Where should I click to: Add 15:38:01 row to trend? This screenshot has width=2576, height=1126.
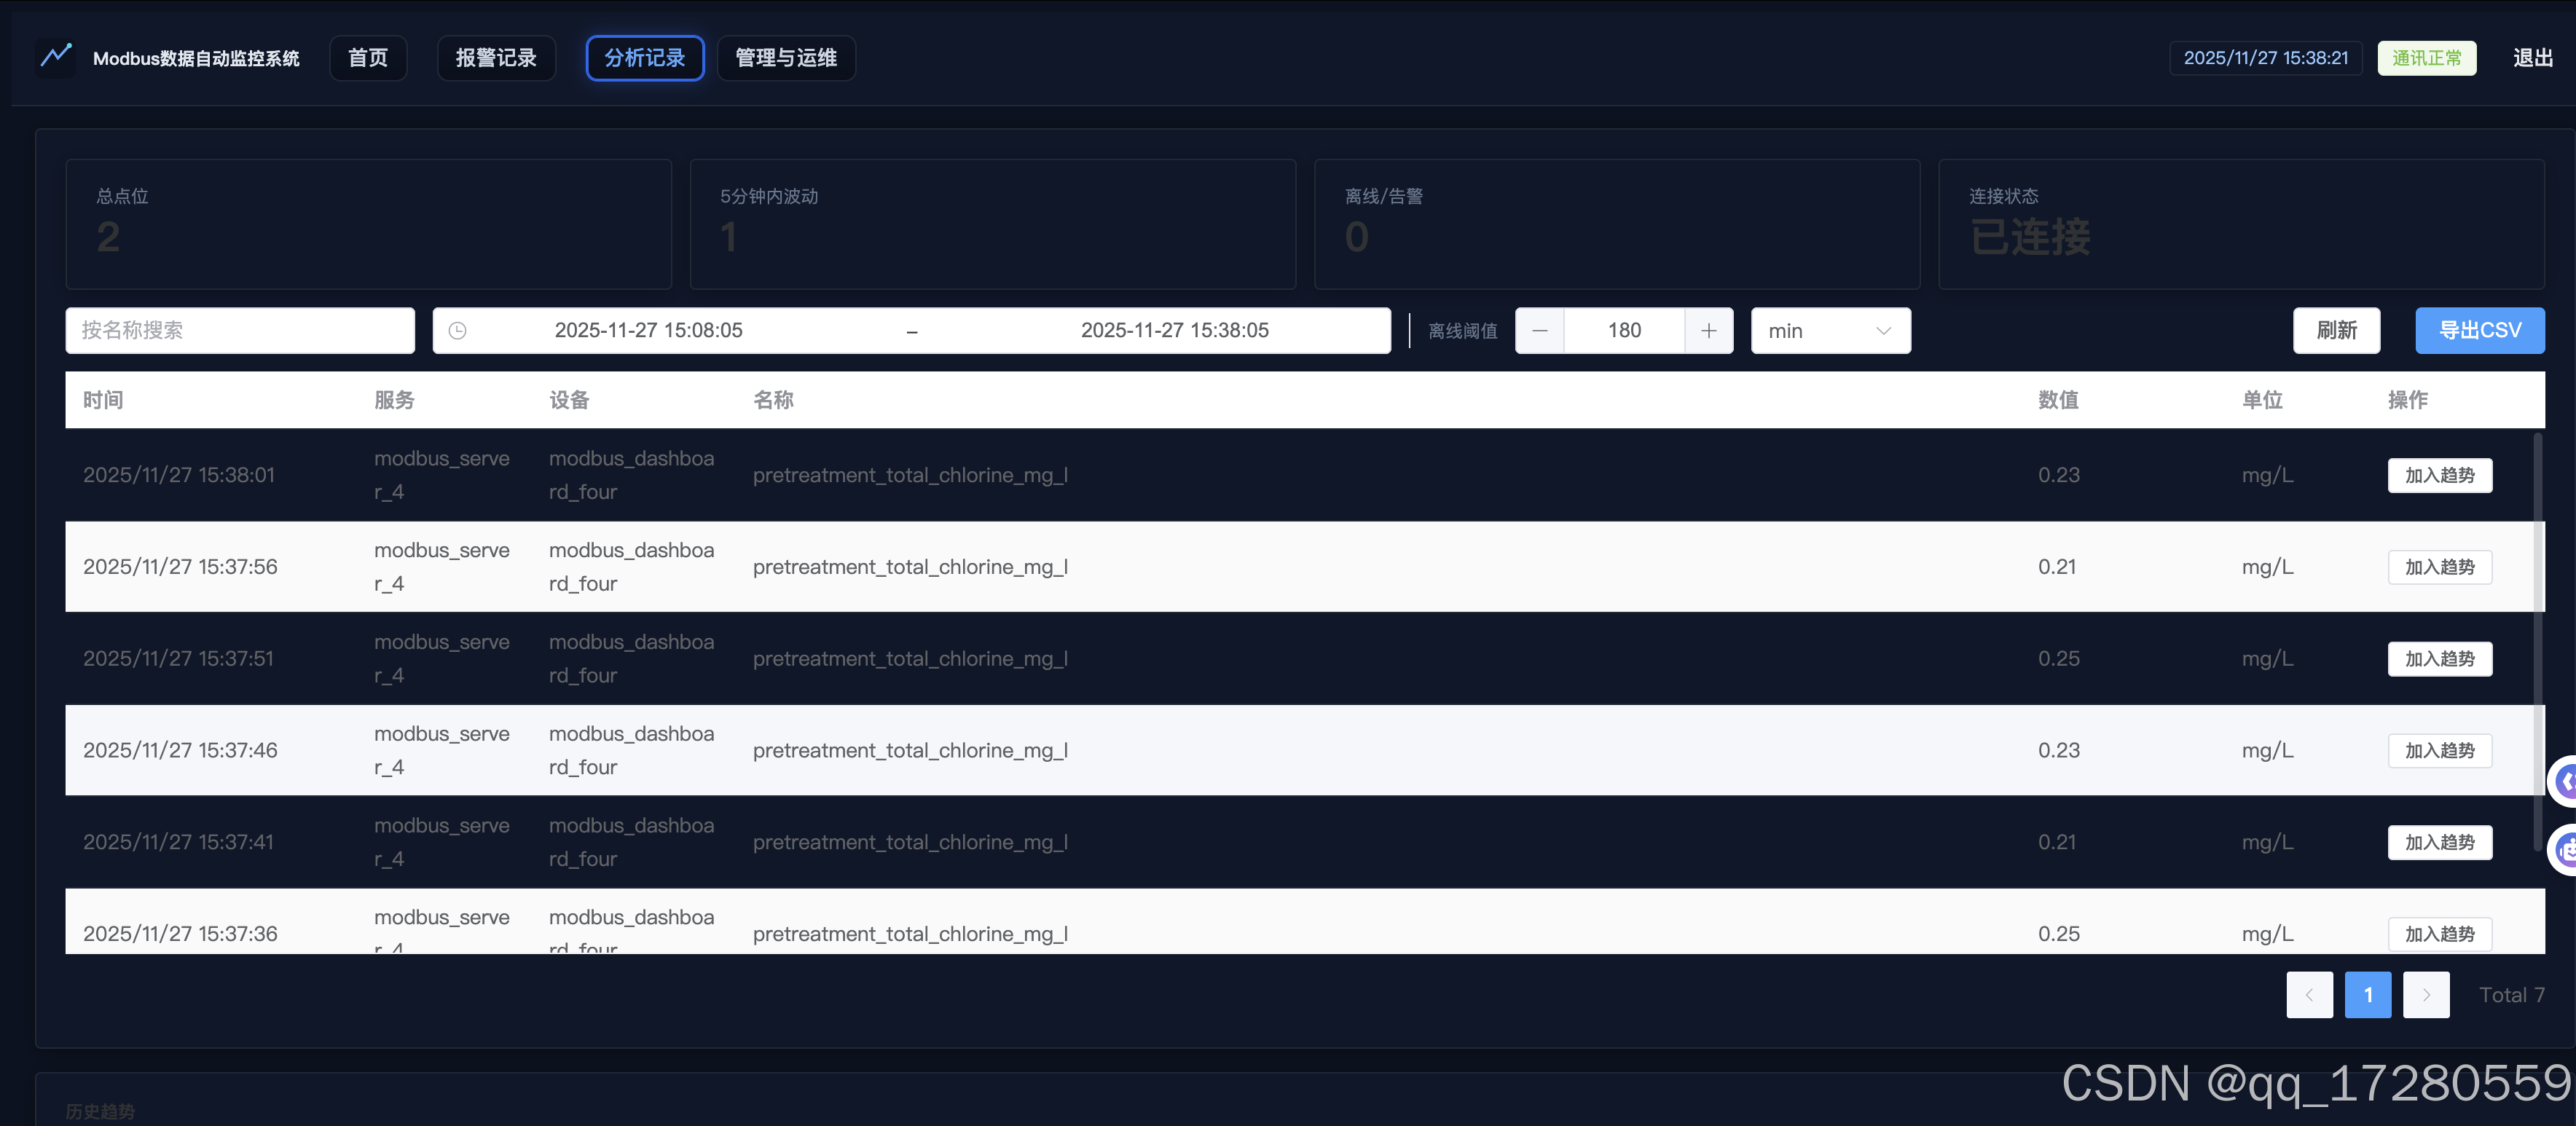[x=2438, y=476]
